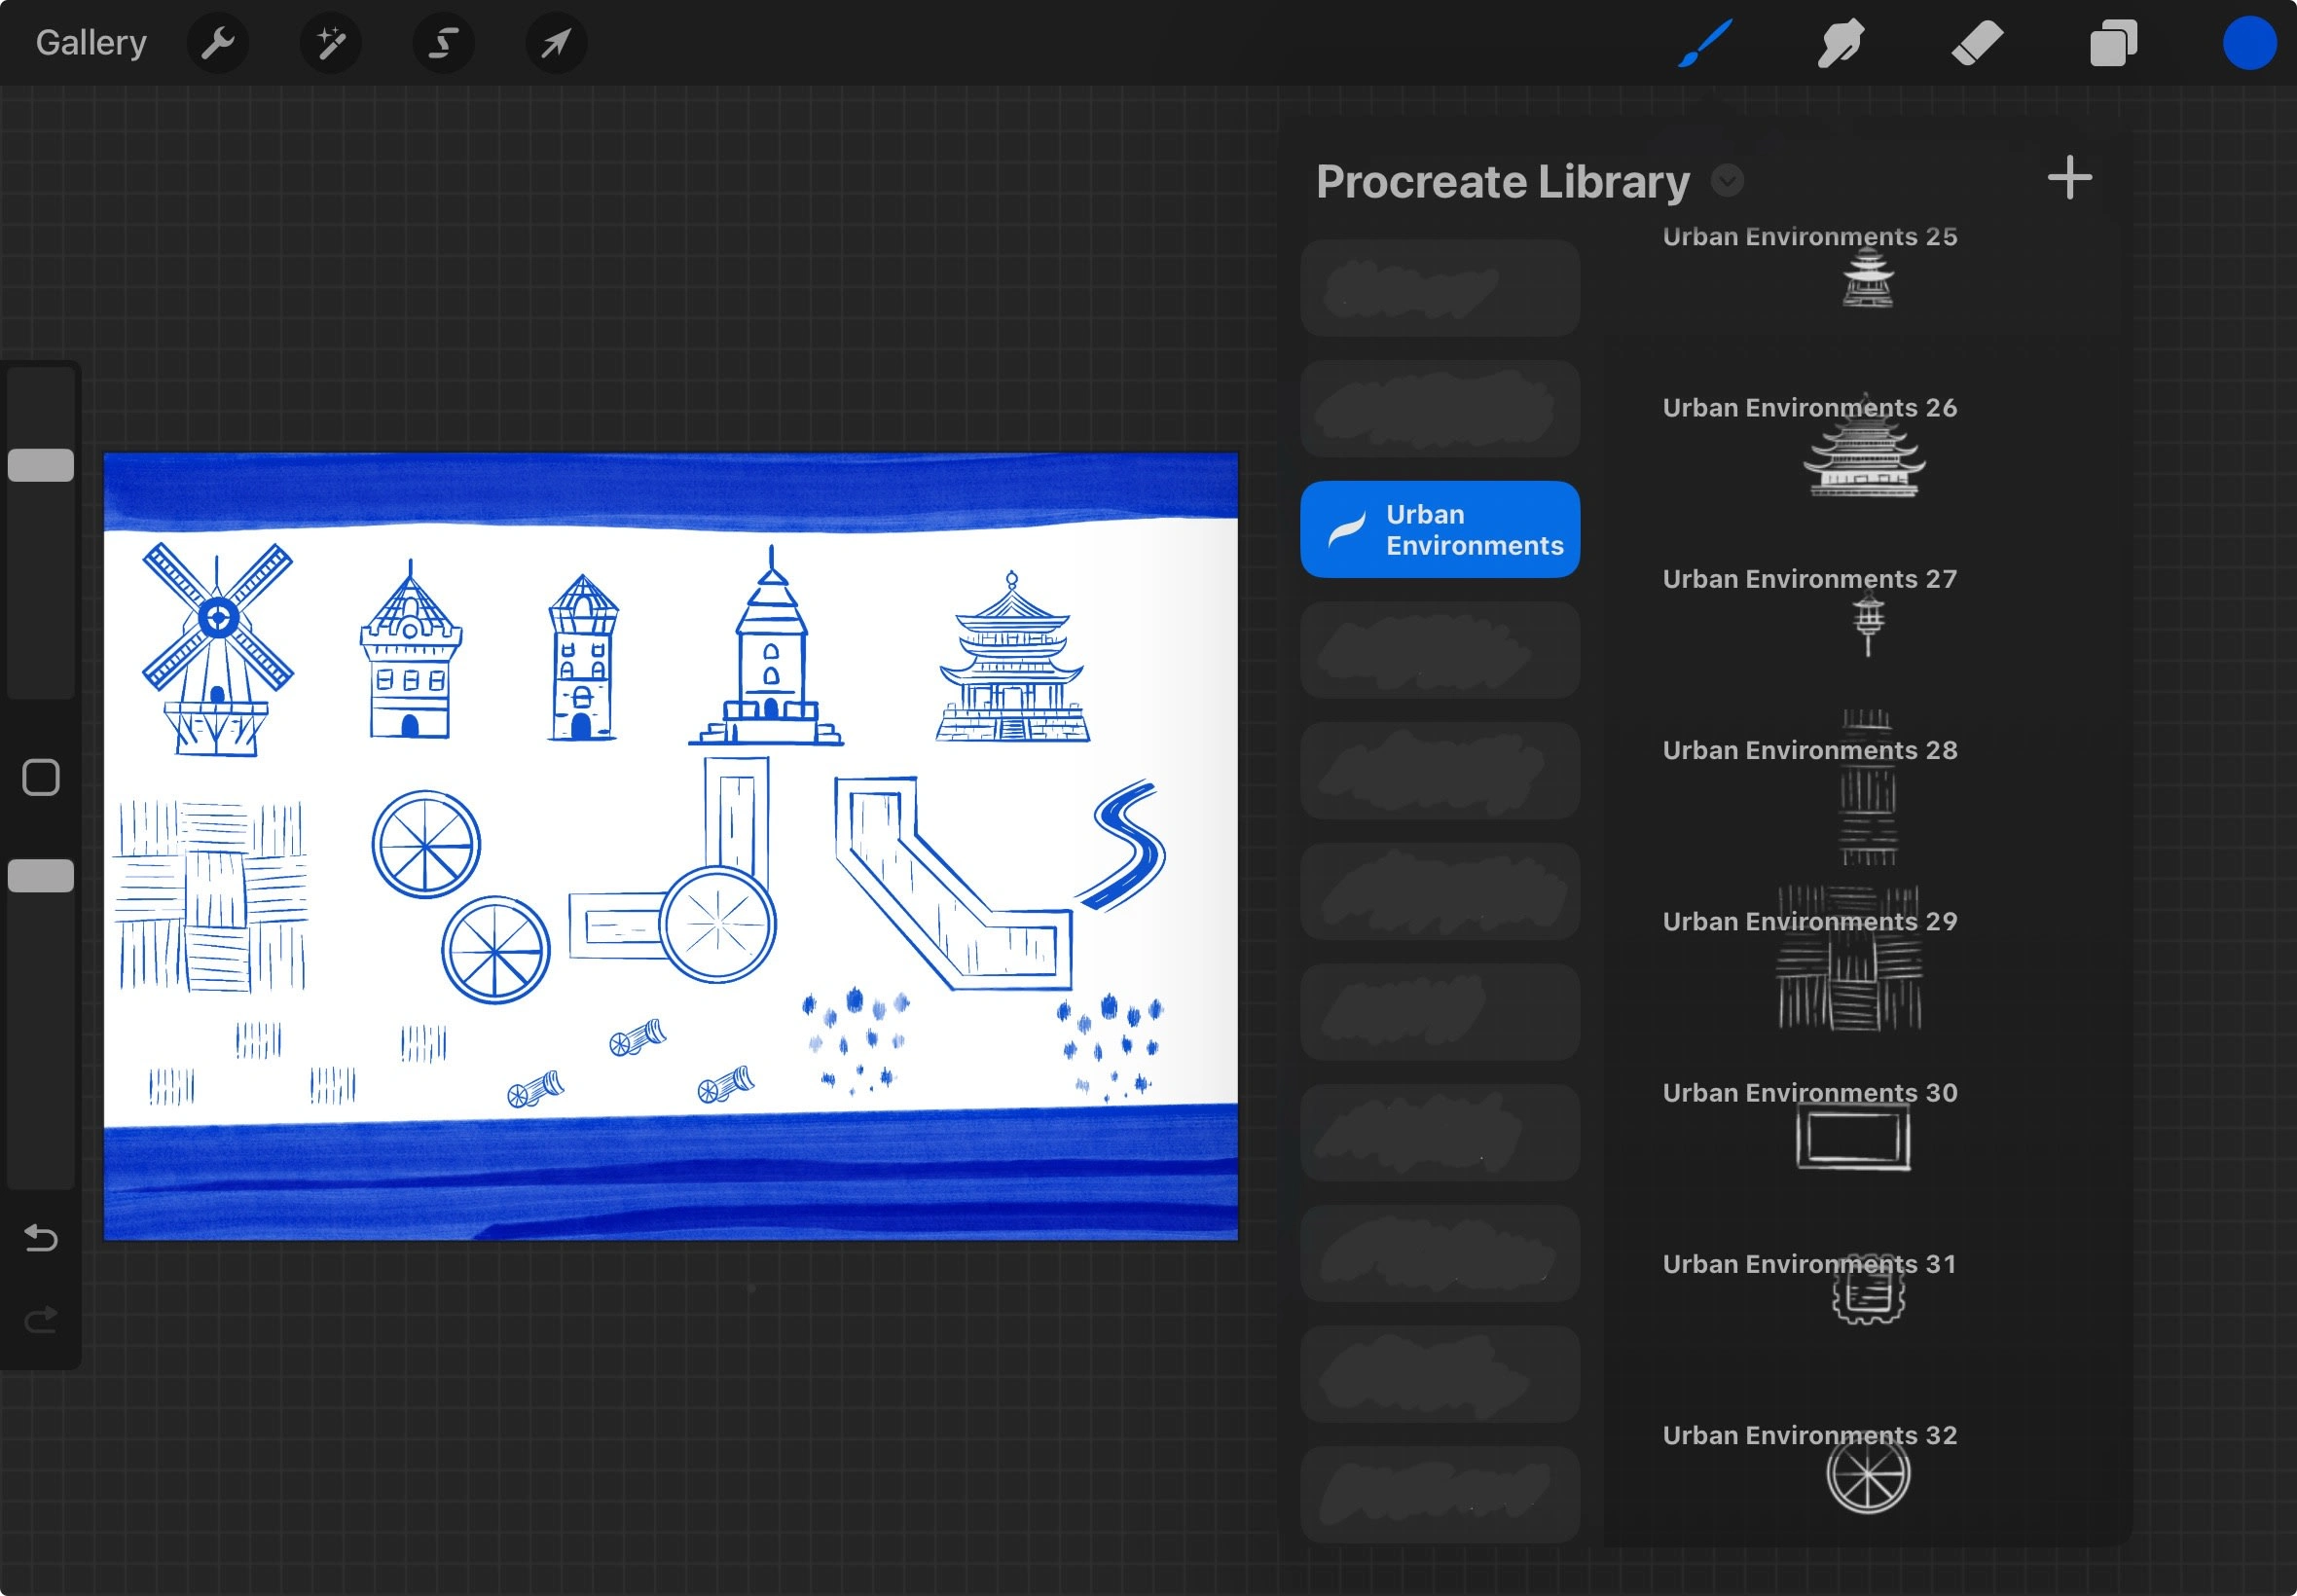The width and height of the screenshot is (2297, 1596).
Task: Click the redo arrow
Action: click(x=41, y=1320)
